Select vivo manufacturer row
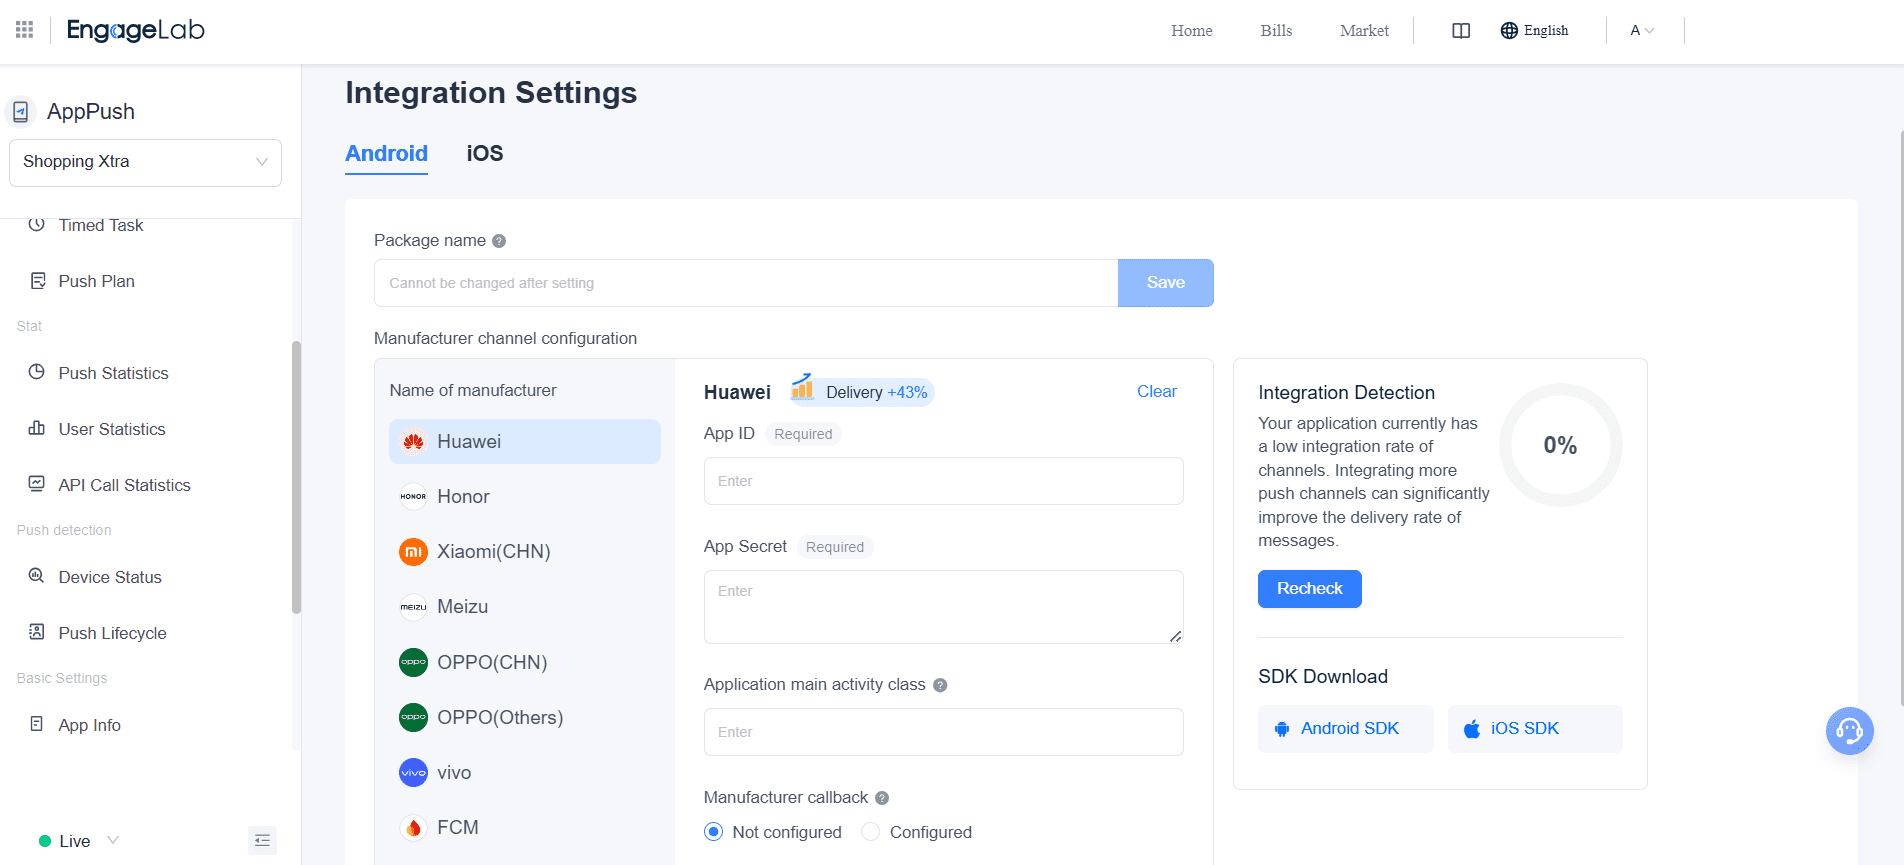The image size is (1904, 865). pyautogui.click(x=525, y=773)
